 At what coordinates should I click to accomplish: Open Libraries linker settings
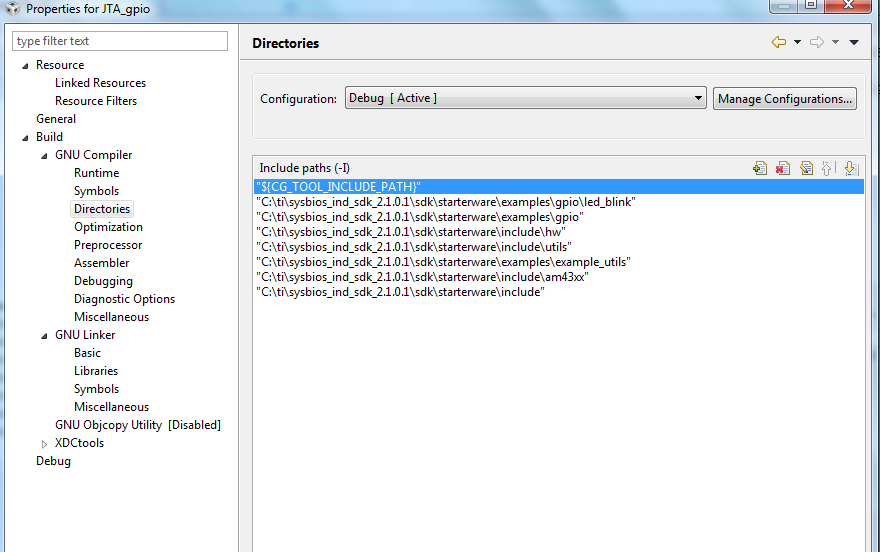pos(96,371)
